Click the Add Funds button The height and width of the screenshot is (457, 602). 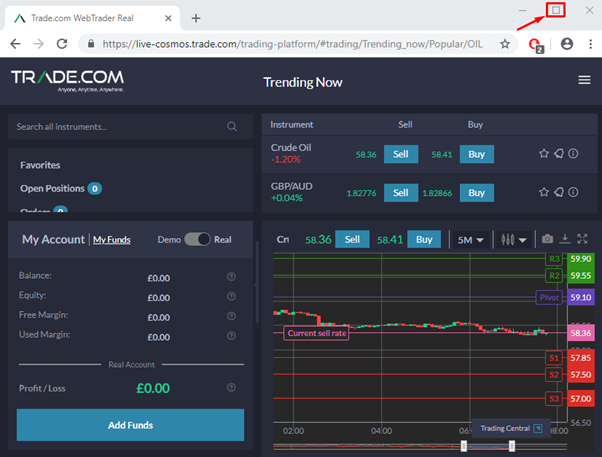130,425
